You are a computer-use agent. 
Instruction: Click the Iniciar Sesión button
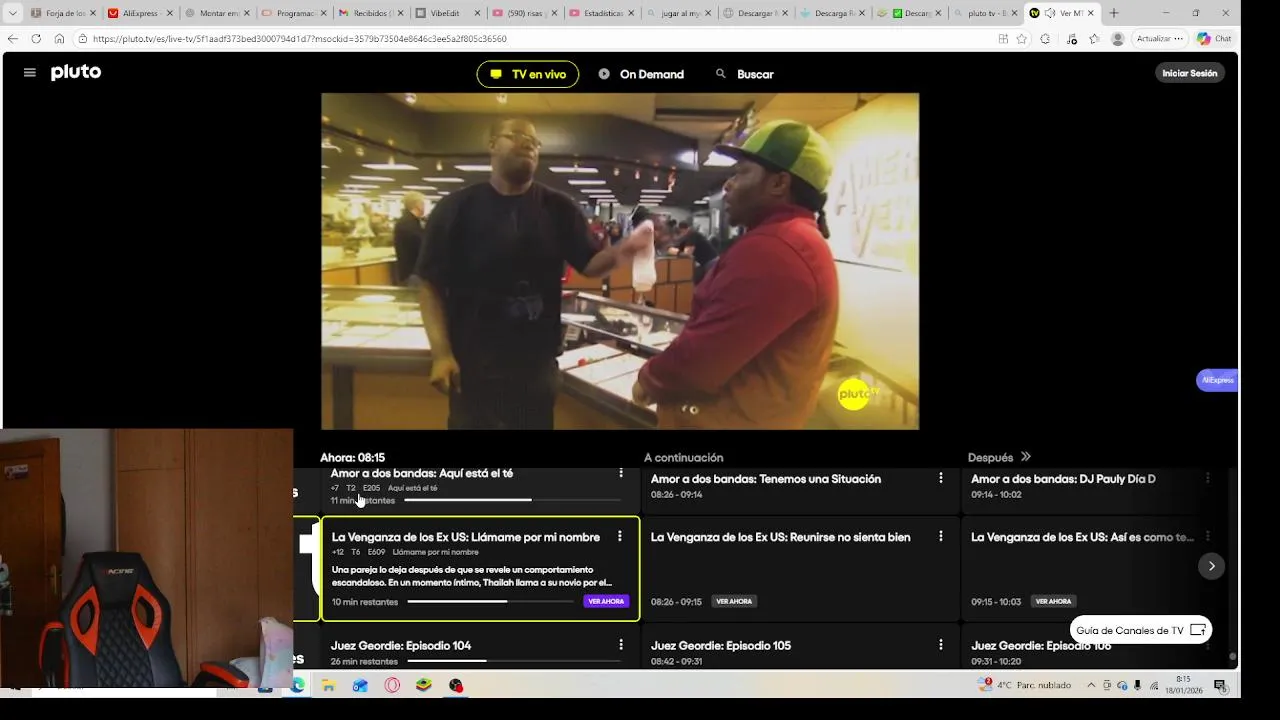pyautogui.click(x=1190, y=73)
